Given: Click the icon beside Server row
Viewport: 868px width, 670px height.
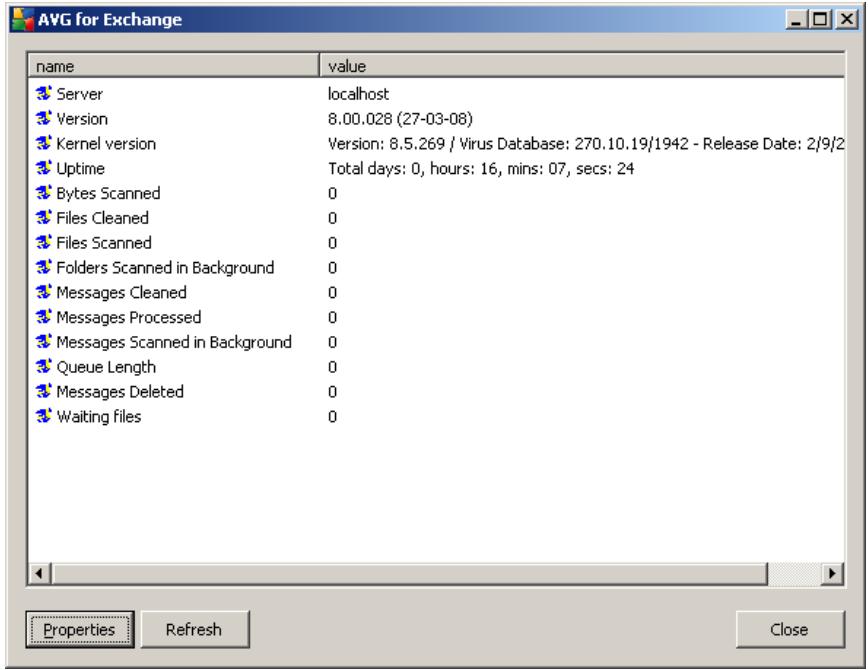Looking at the screenshot, I should 44,93.
